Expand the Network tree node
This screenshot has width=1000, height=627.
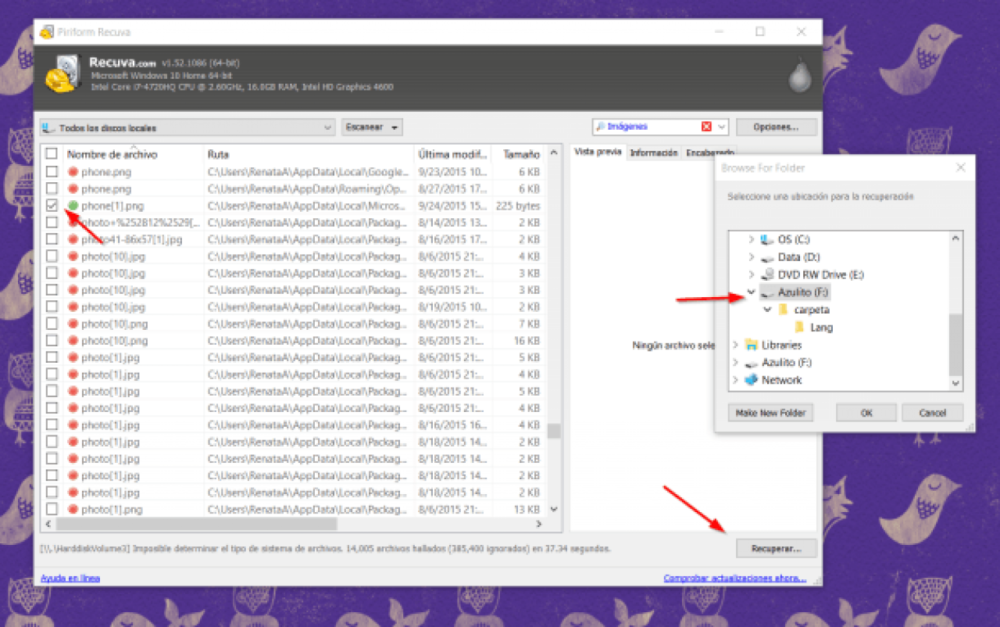coord(735,380)
